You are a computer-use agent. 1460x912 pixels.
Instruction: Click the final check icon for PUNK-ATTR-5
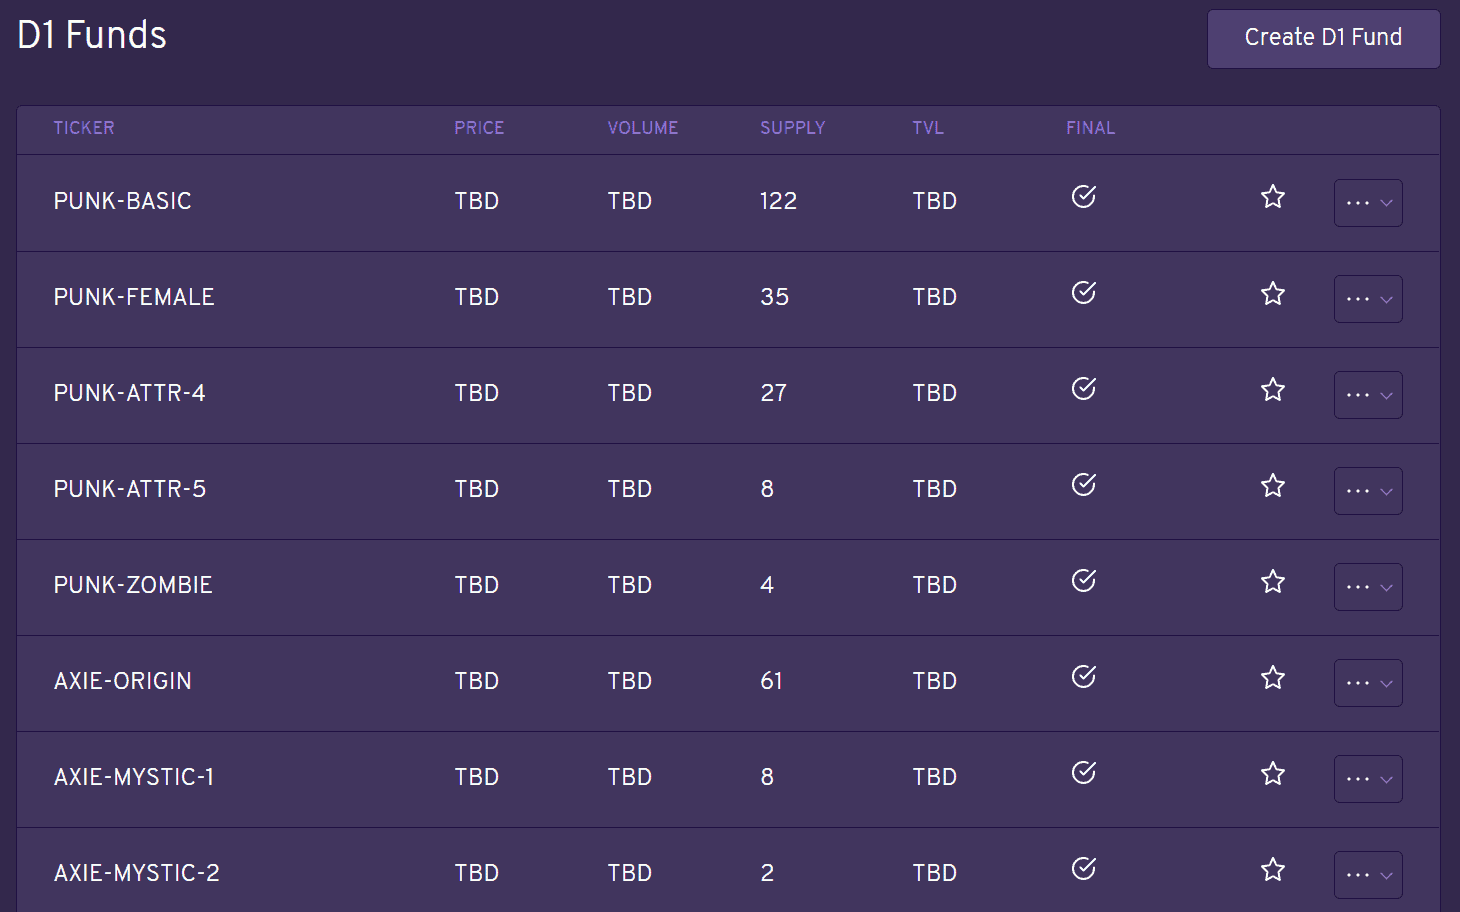click(1084, 484)
